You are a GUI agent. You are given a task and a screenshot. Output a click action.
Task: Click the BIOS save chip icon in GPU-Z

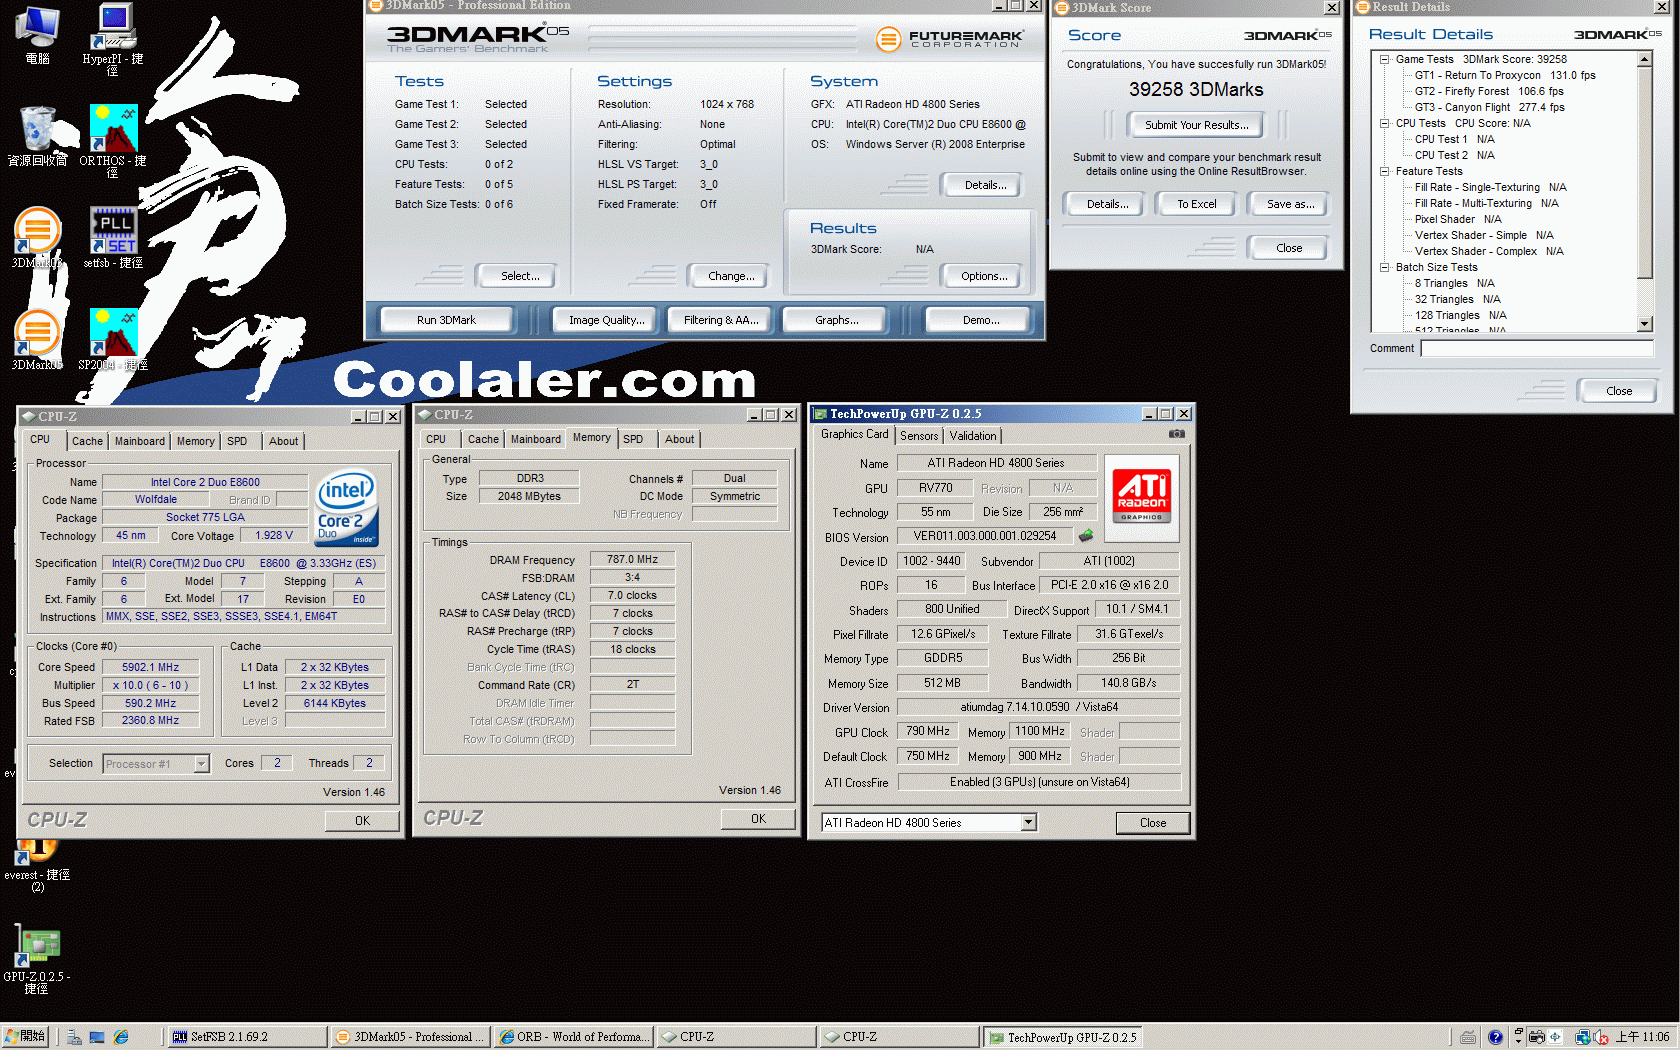pos(1085,536)
